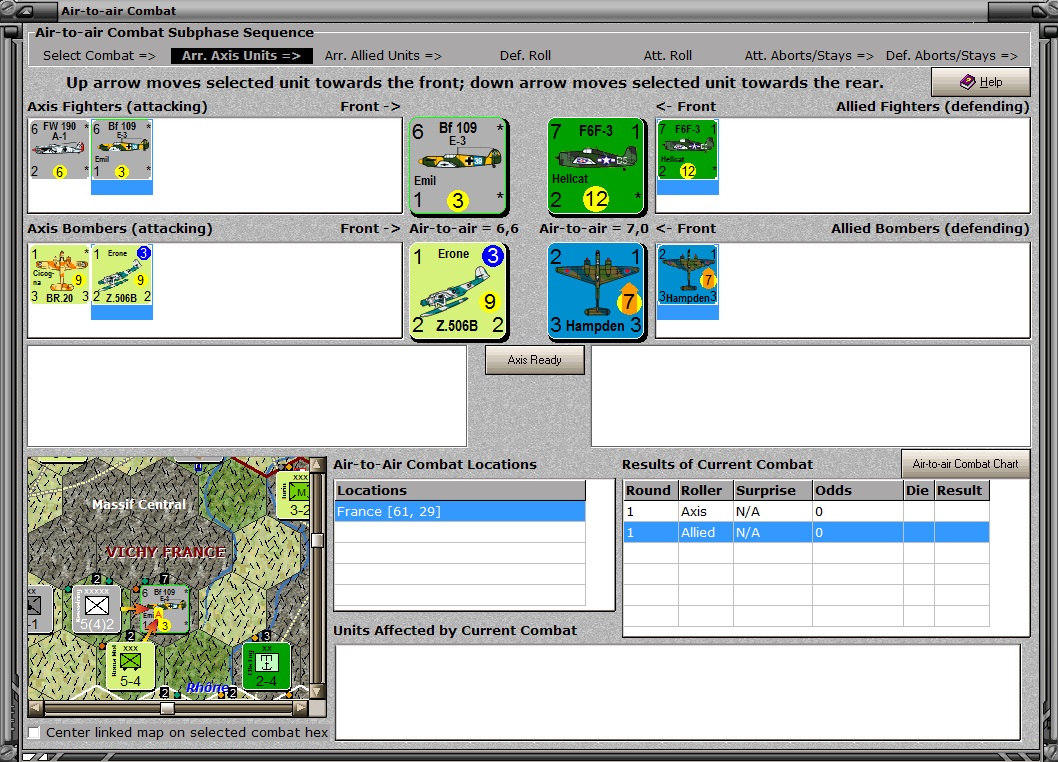Click the Massif Central label on the map
This screenshot has width=1058, height=762.
139,504
